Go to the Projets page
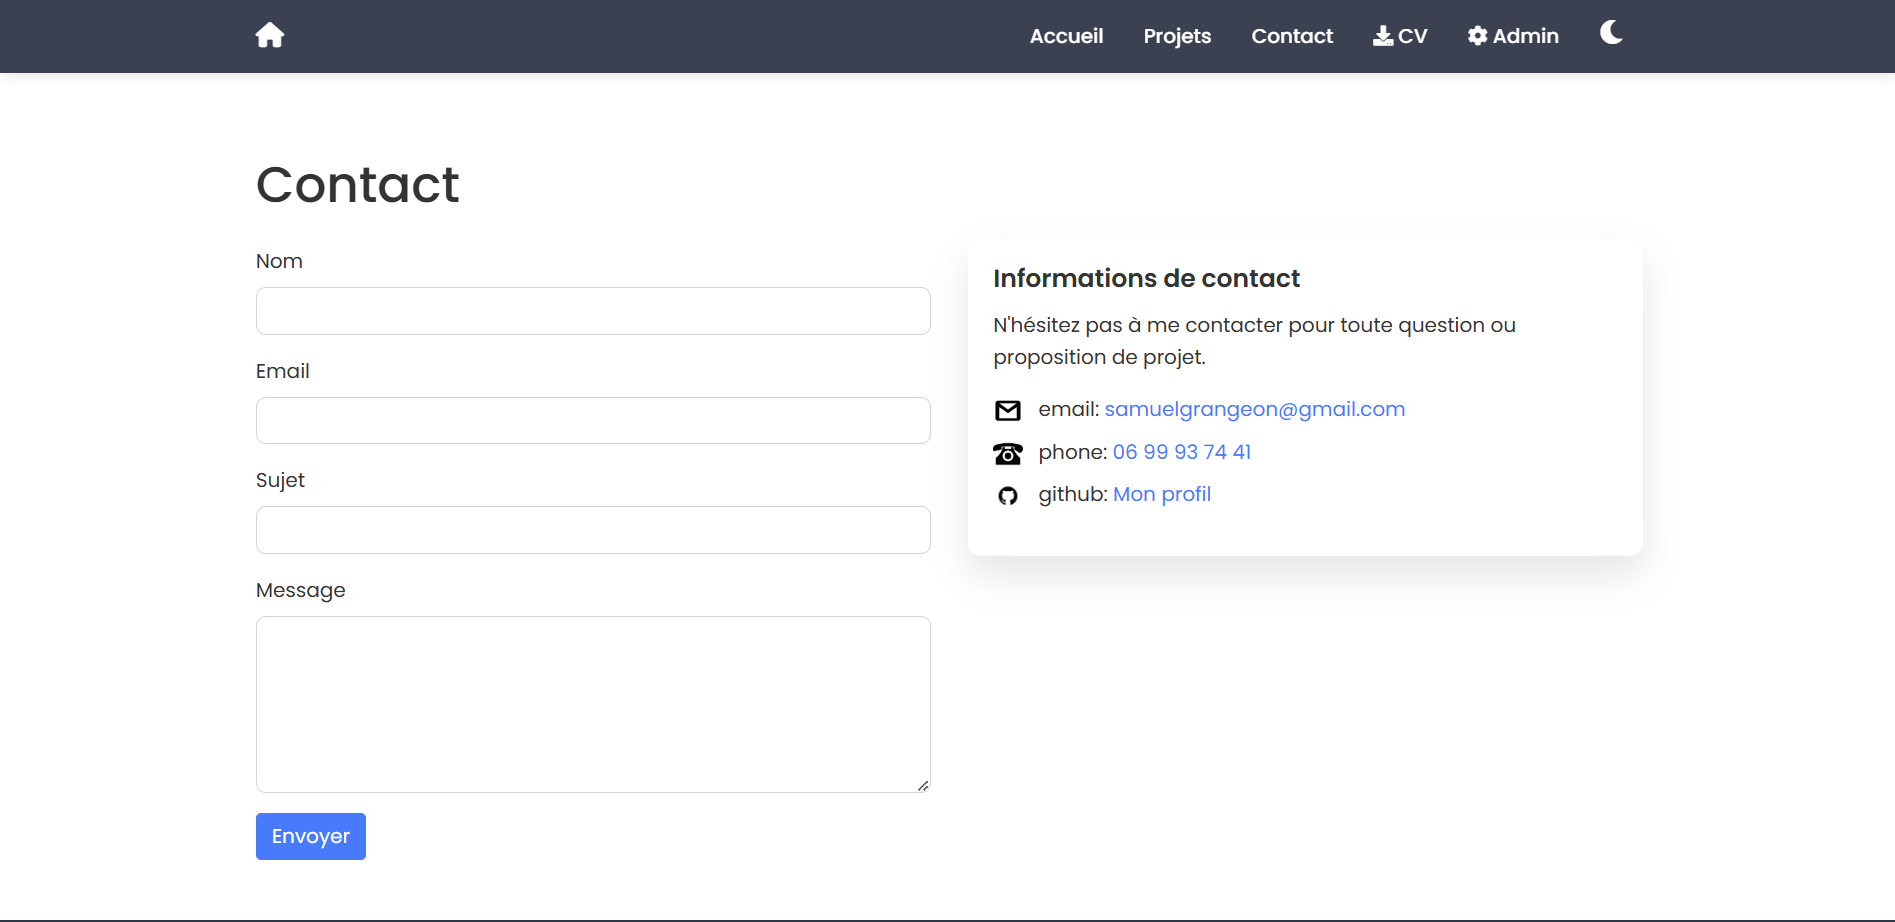This screenshot has height=922, width=1895. pyautogui.click(x=1177, y=36)
